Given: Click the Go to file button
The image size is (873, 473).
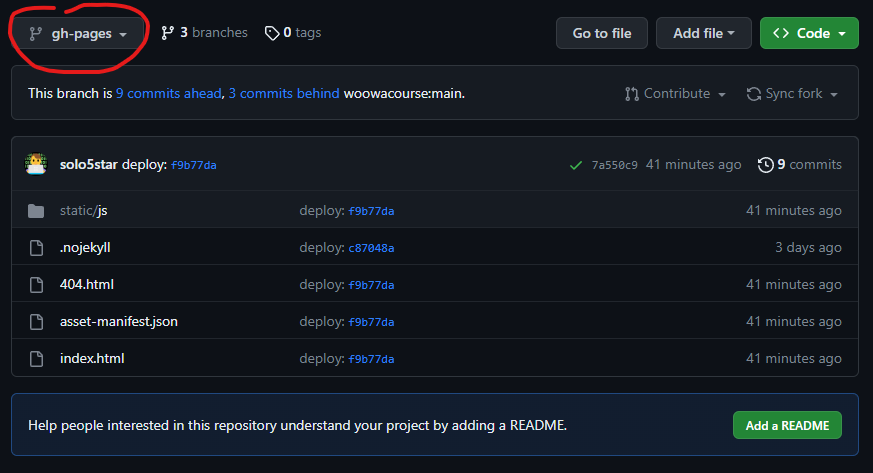Looking at the screenshot, I should tap(602, 33).
